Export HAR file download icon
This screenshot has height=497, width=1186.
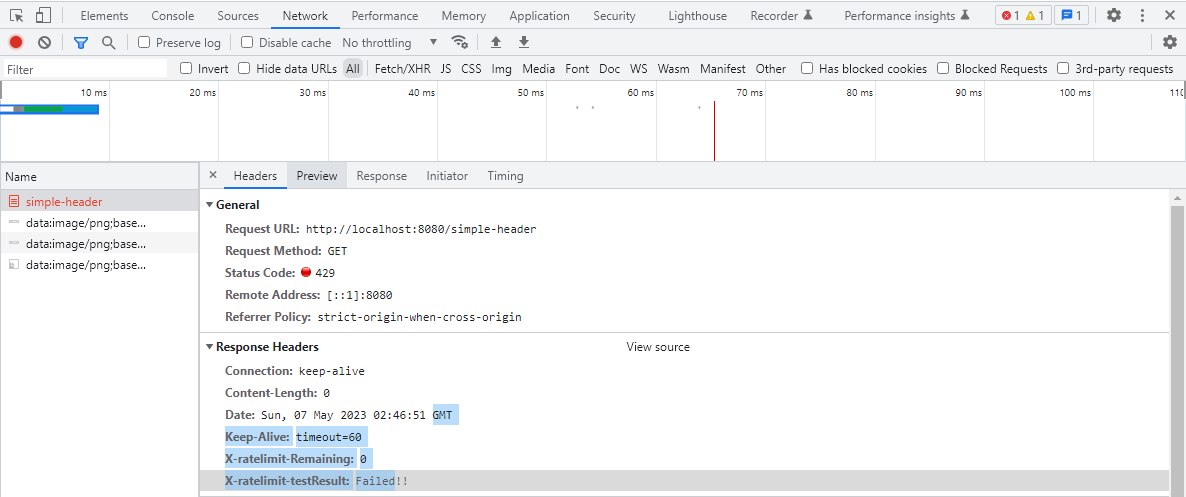point(523,42)
